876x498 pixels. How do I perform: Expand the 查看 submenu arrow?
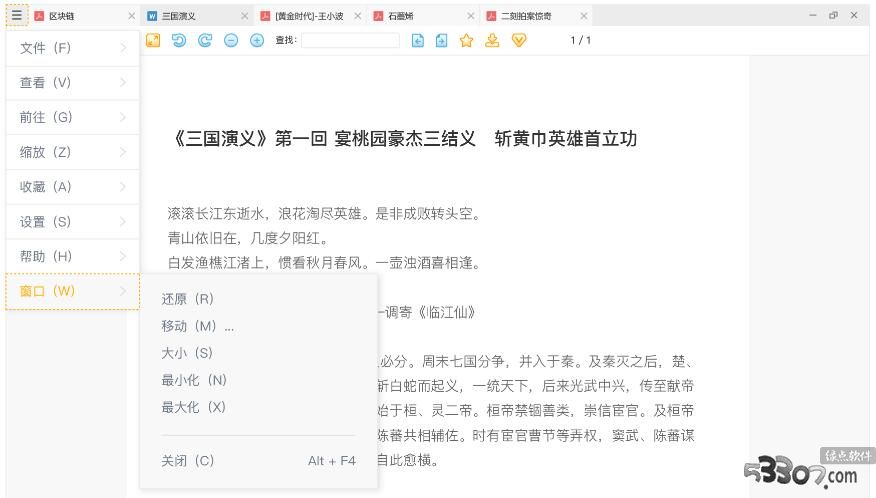coord(123,83)
